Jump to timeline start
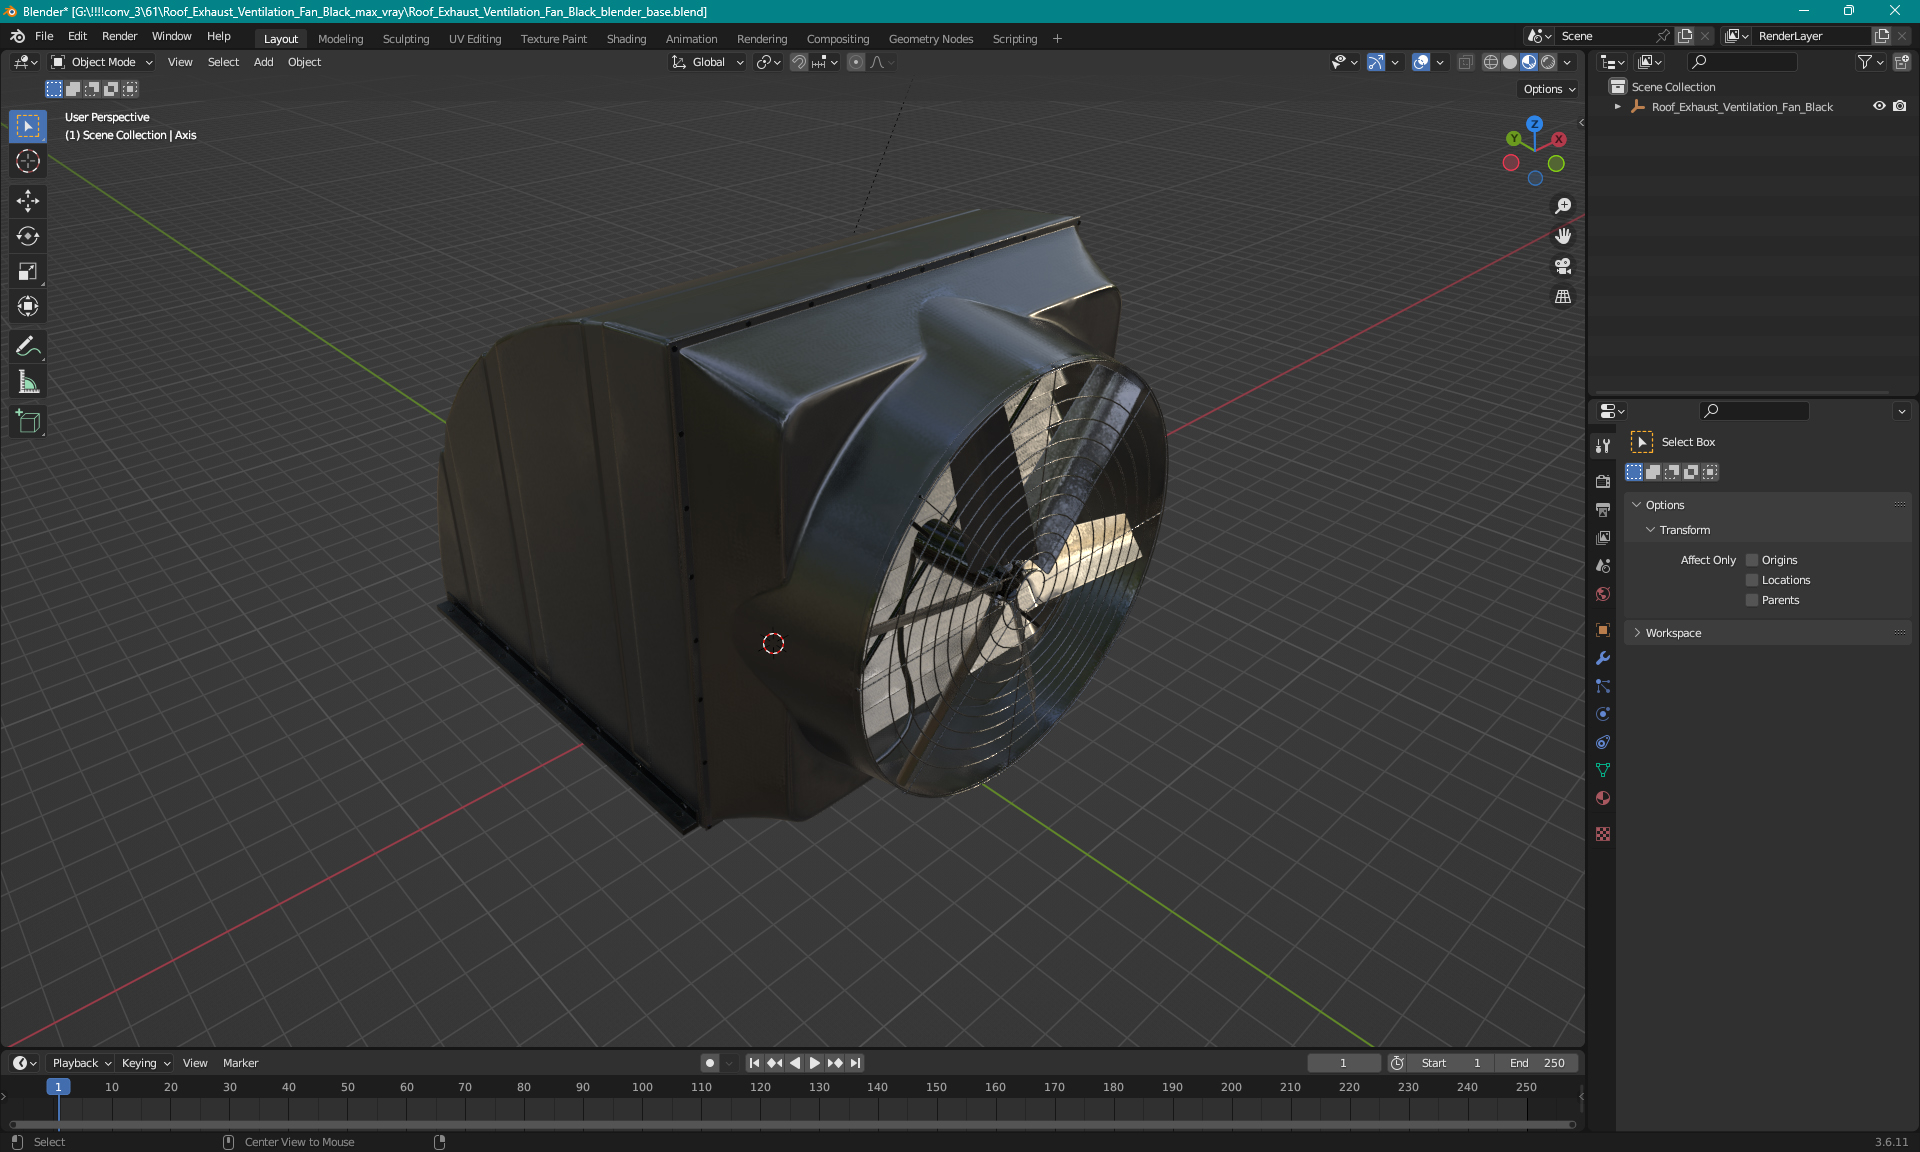The width and height of the screenshot is (1920, 1152). (754, 1063)
